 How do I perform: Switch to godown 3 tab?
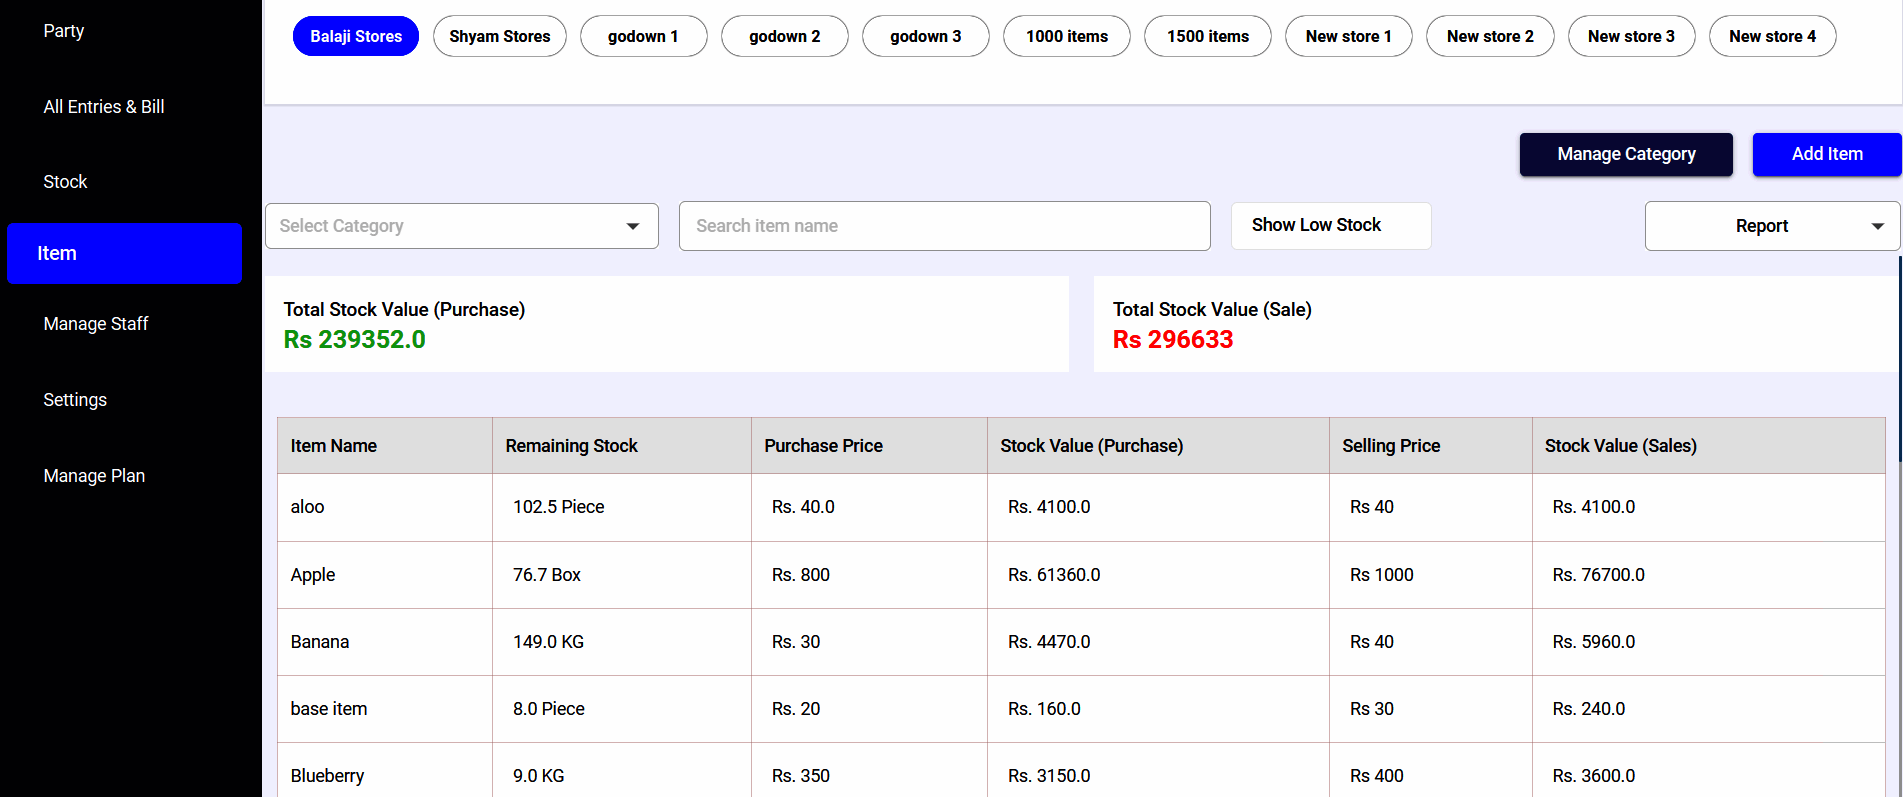click(925, 36)
